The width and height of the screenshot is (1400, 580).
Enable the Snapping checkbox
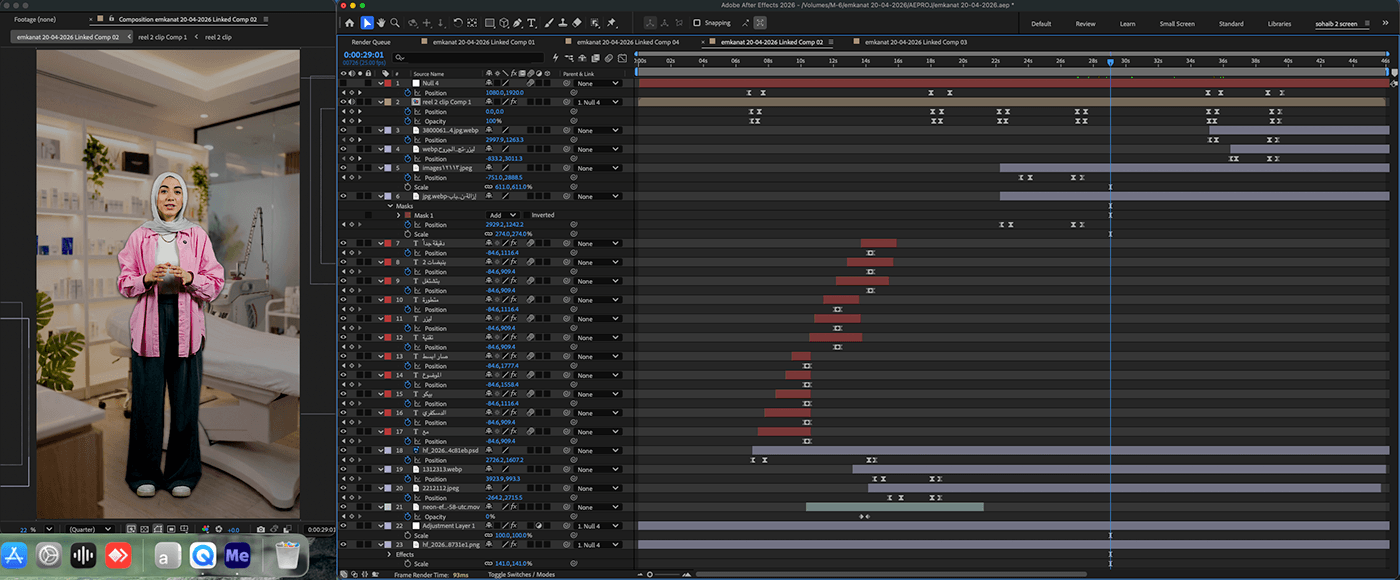point(697,23)
